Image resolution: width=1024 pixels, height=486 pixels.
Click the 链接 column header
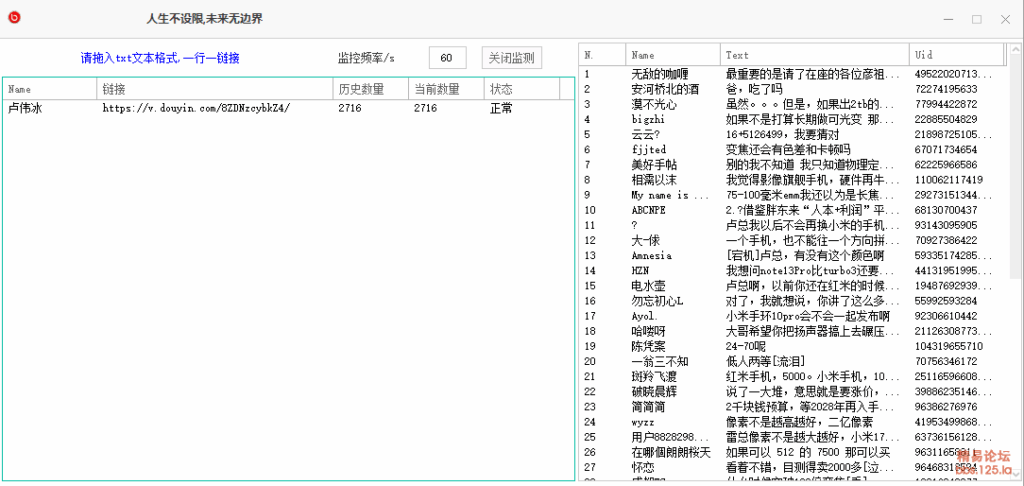[214, 89]
